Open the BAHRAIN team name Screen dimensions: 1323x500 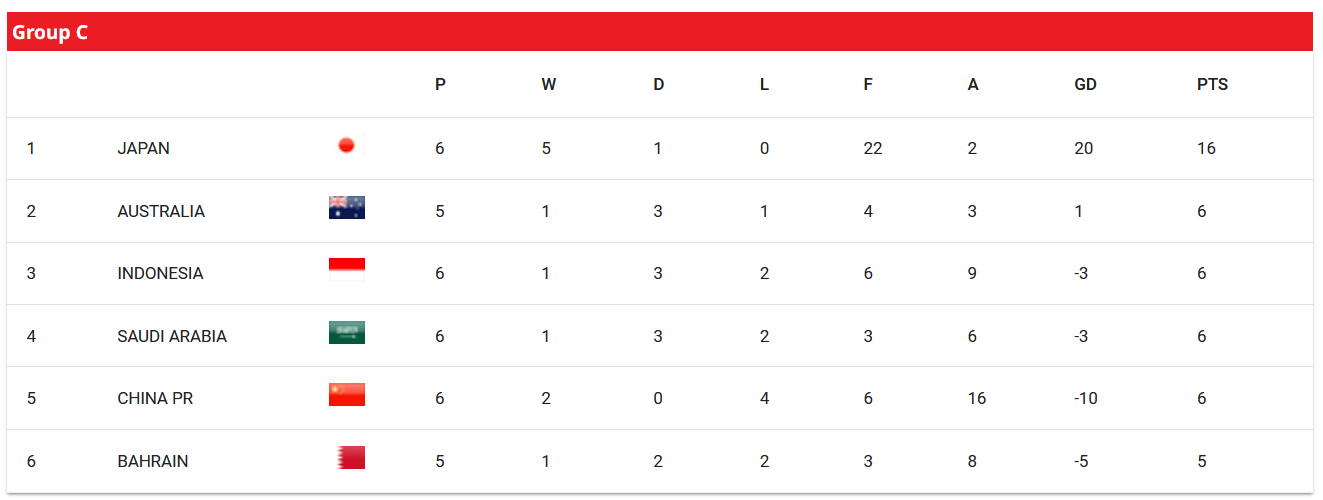[153, 461]
